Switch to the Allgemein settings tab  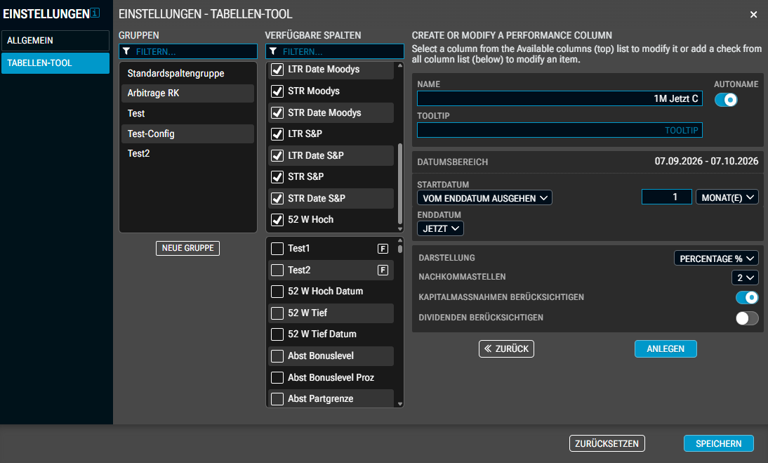click(55, 41)
